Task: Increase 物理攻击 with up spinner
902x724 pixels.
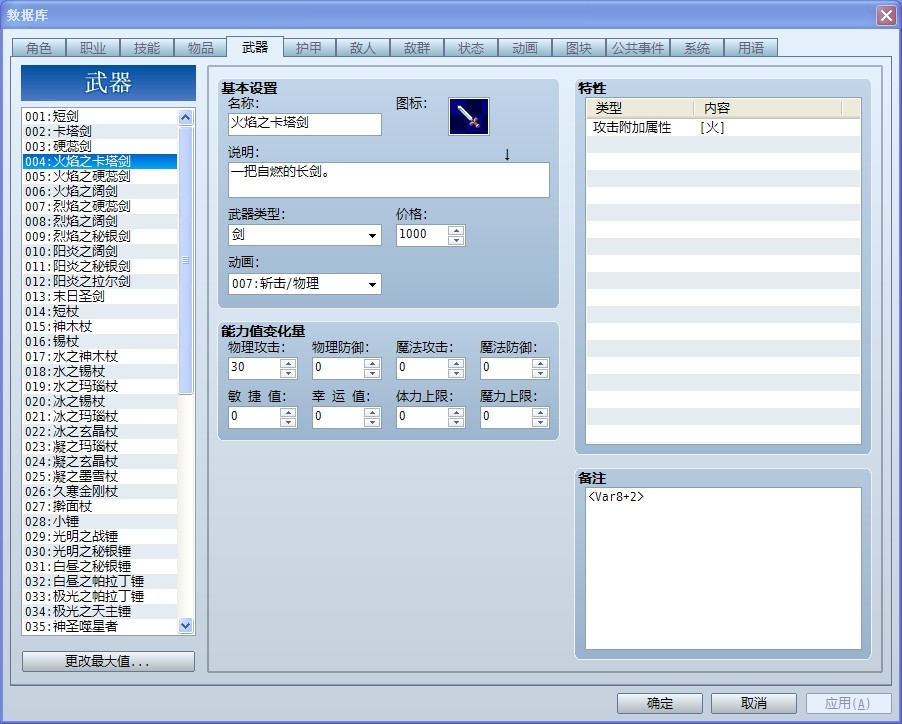Action: (288, 363)
